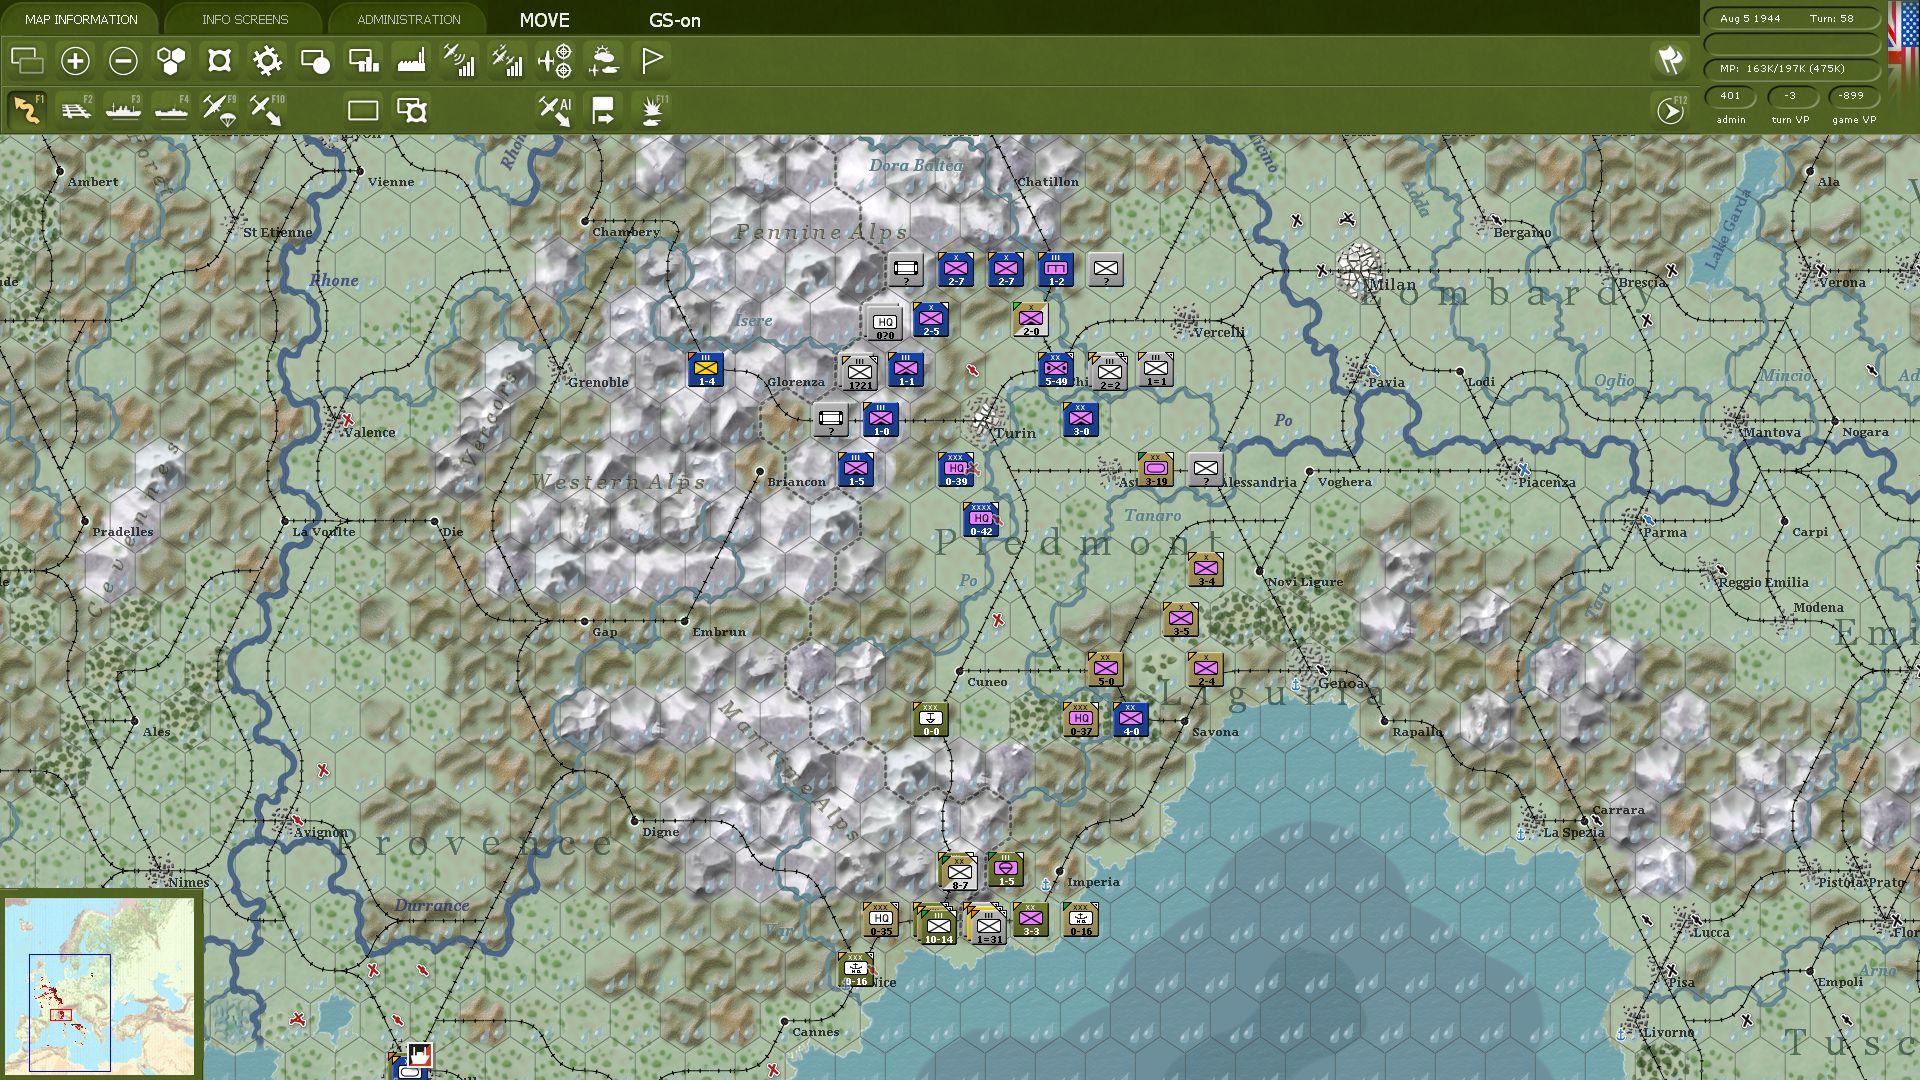
Task: Click the preferences gear icon
Action: click(x=266, y=60)
